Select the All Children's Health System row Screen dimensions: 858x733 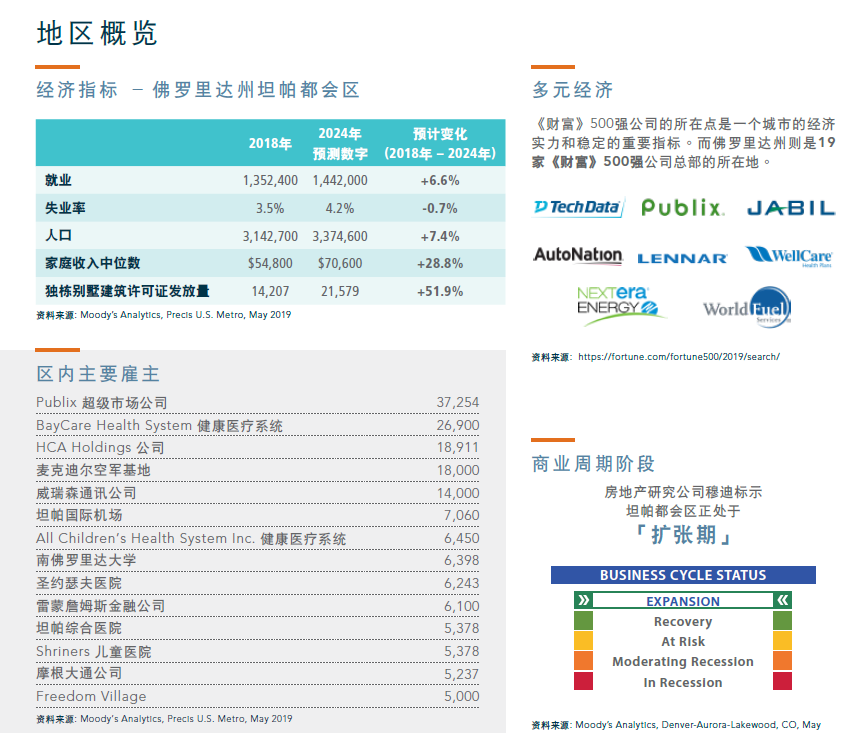tap(257, 538)
